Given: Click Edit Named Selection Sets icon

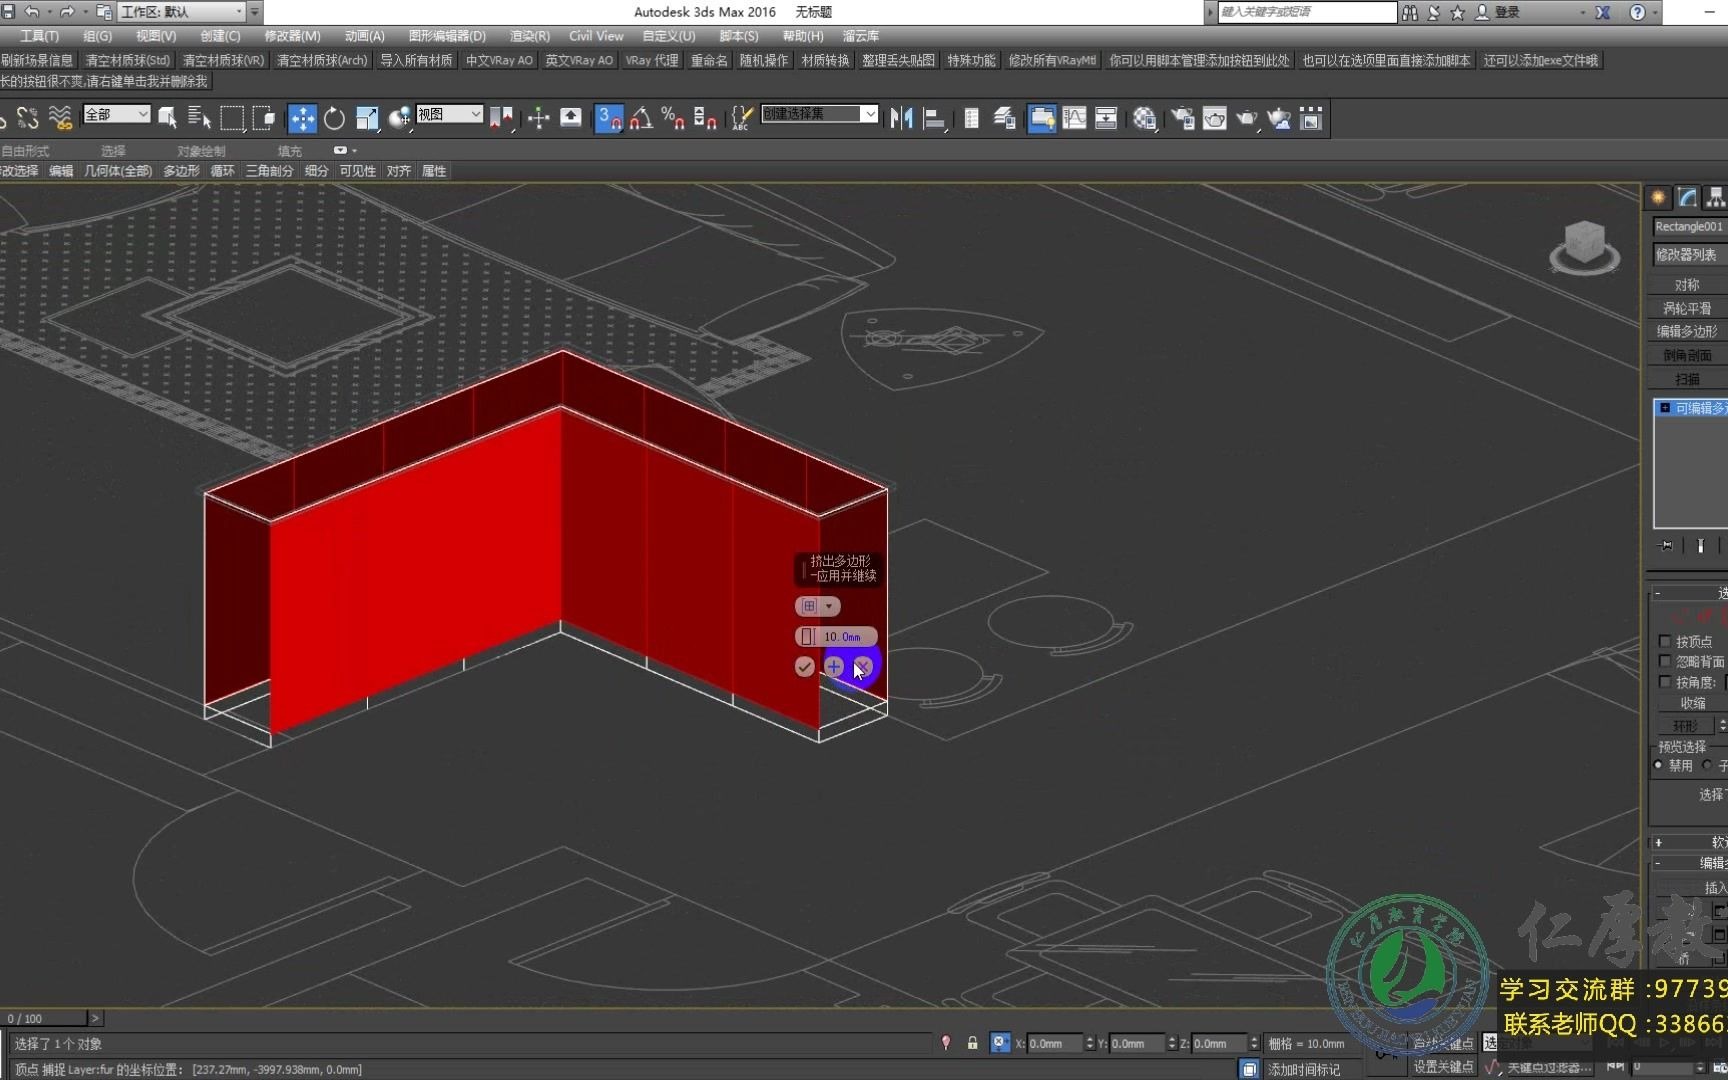Looking at the screenshot, I should tap(741, 119).
